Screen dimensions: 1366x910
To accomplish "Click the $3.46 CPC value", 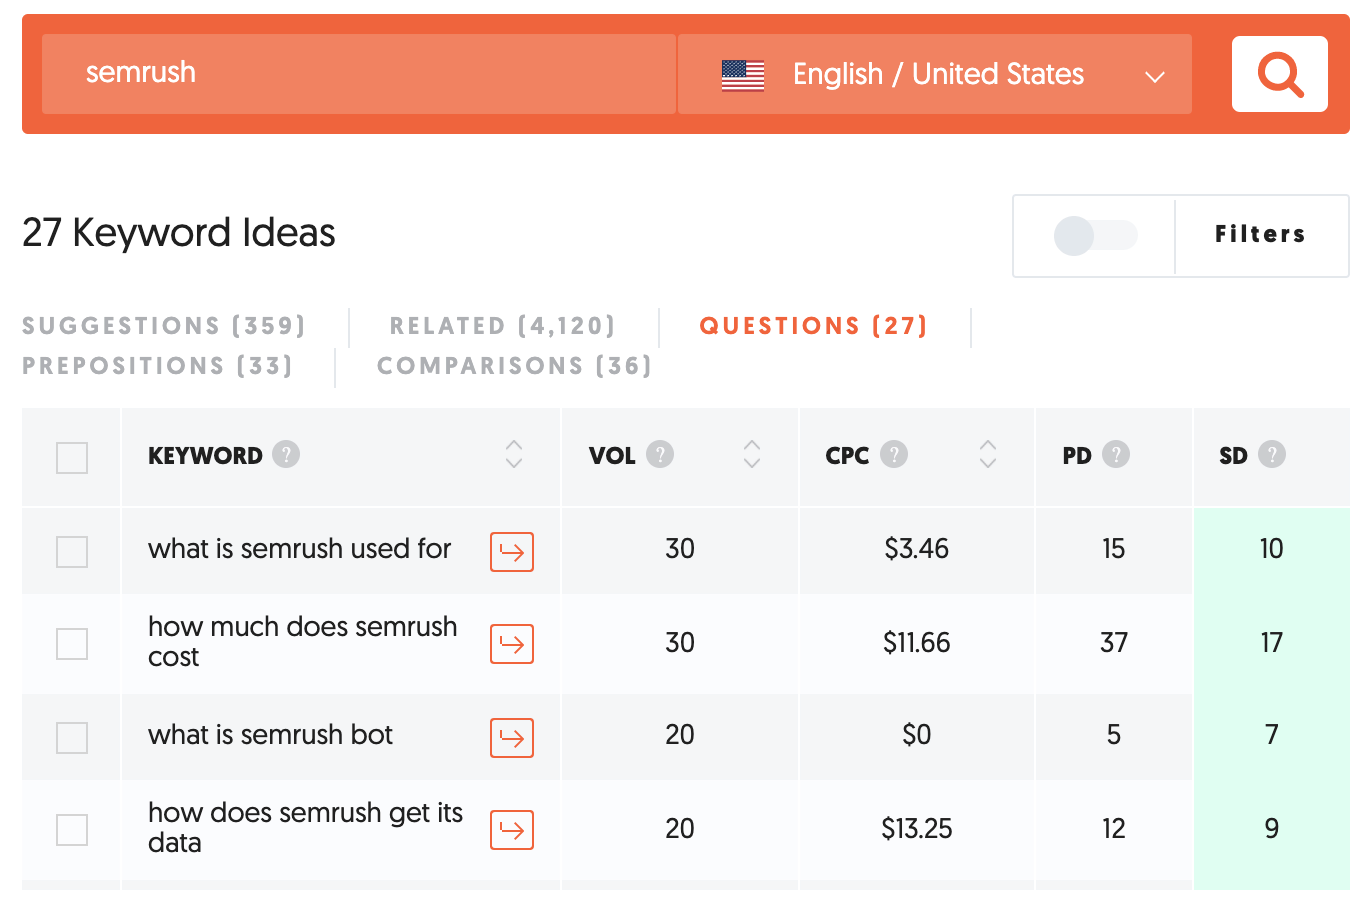I will (x=917, y=549).
